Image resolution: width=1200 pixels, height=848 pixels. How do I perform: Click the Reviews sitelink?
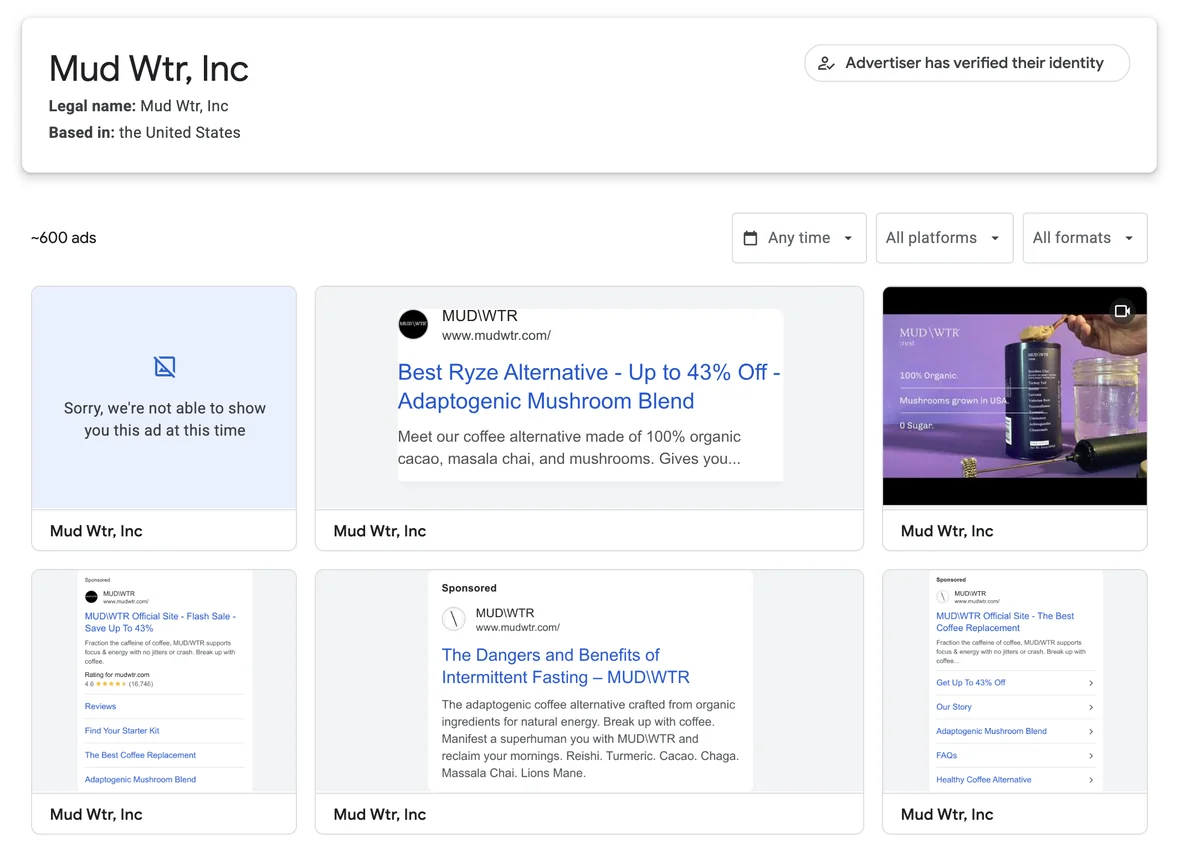pyautogui.click(x=99, y=706)
